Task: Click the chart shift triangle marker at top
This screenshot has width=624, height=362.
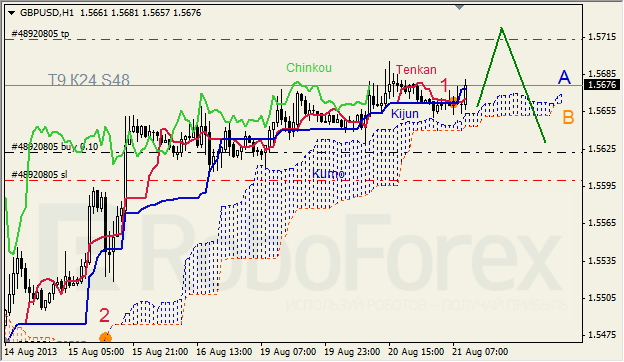Action: pyautogui.click(x=460, y=7)
